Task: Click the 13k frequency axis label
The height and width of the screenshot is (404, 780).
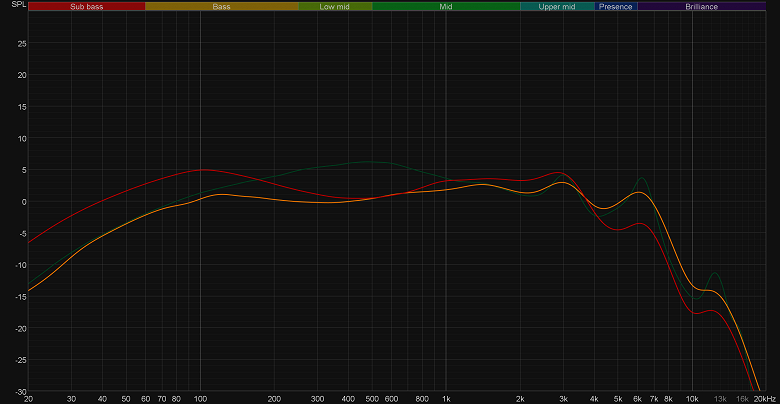Action: (720, 399)
